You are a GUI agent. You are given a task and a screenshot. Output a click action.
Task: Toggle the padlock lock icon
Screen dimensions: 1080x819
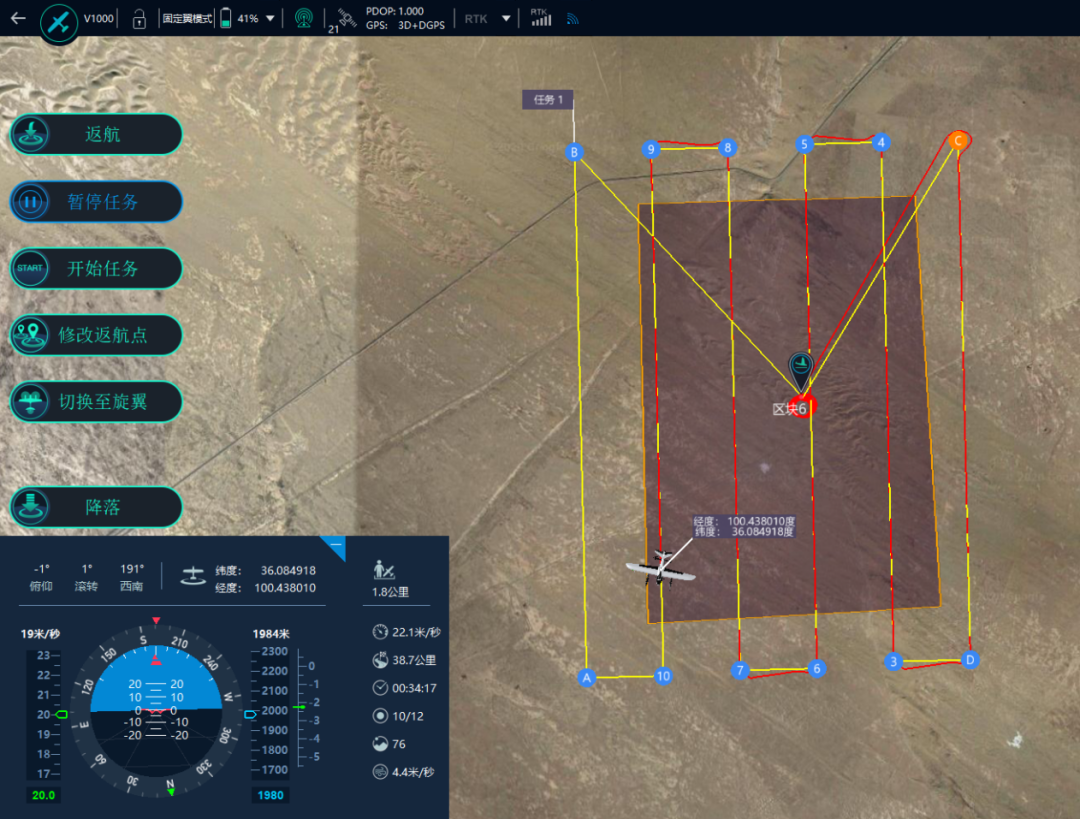pos(140,18)
